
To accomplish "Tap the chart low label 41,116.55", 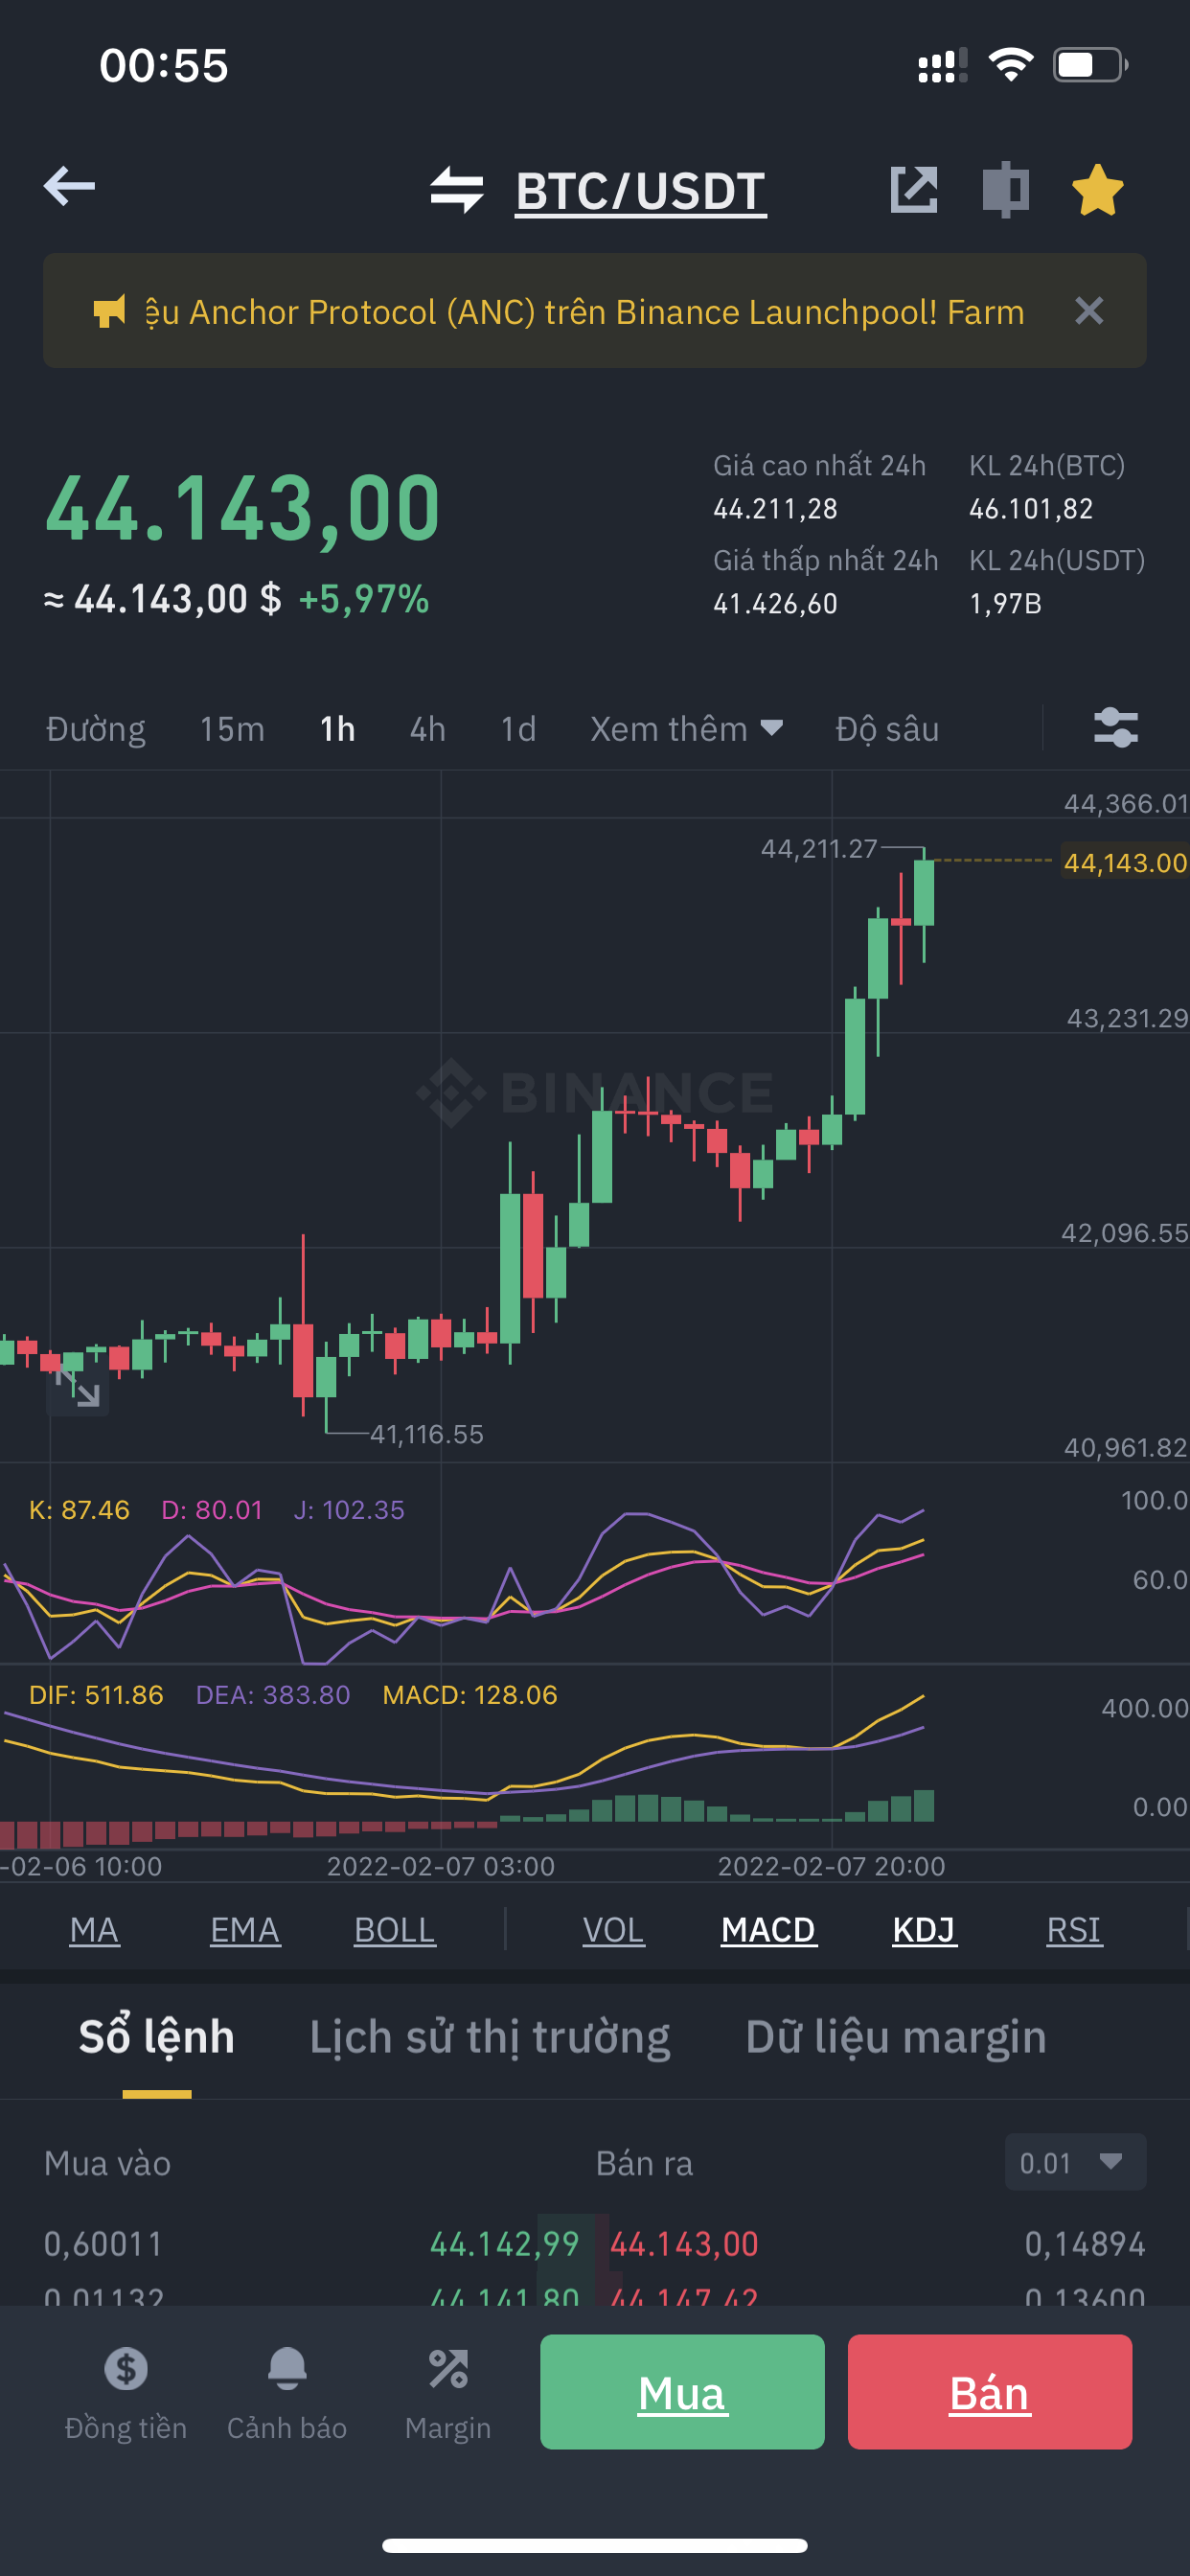I will (x=427, y=1434).
